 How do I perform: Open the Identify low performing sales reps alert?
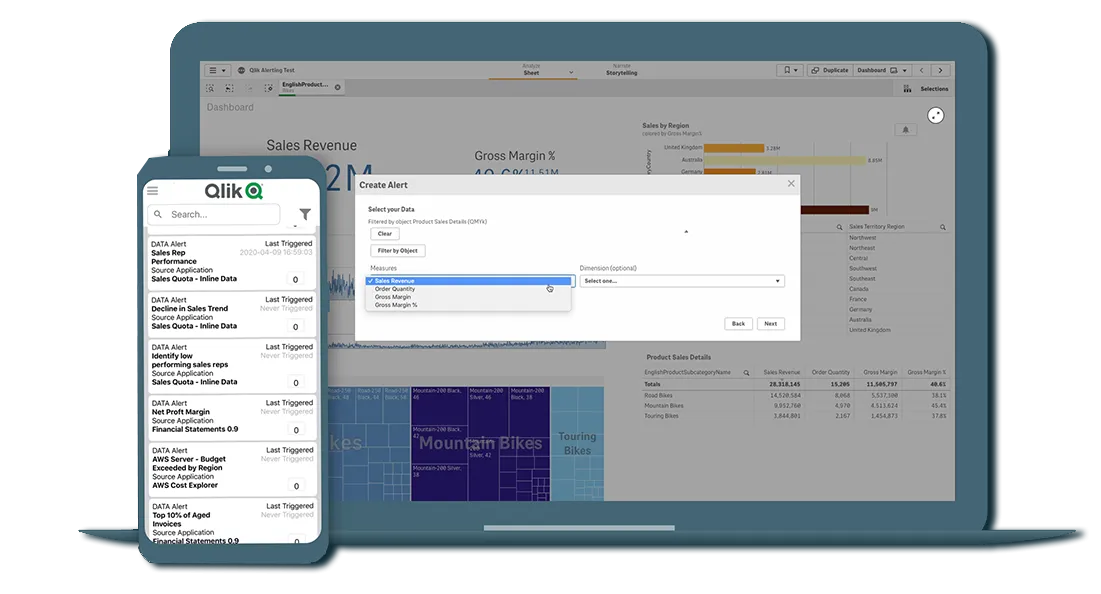point(232,365)
